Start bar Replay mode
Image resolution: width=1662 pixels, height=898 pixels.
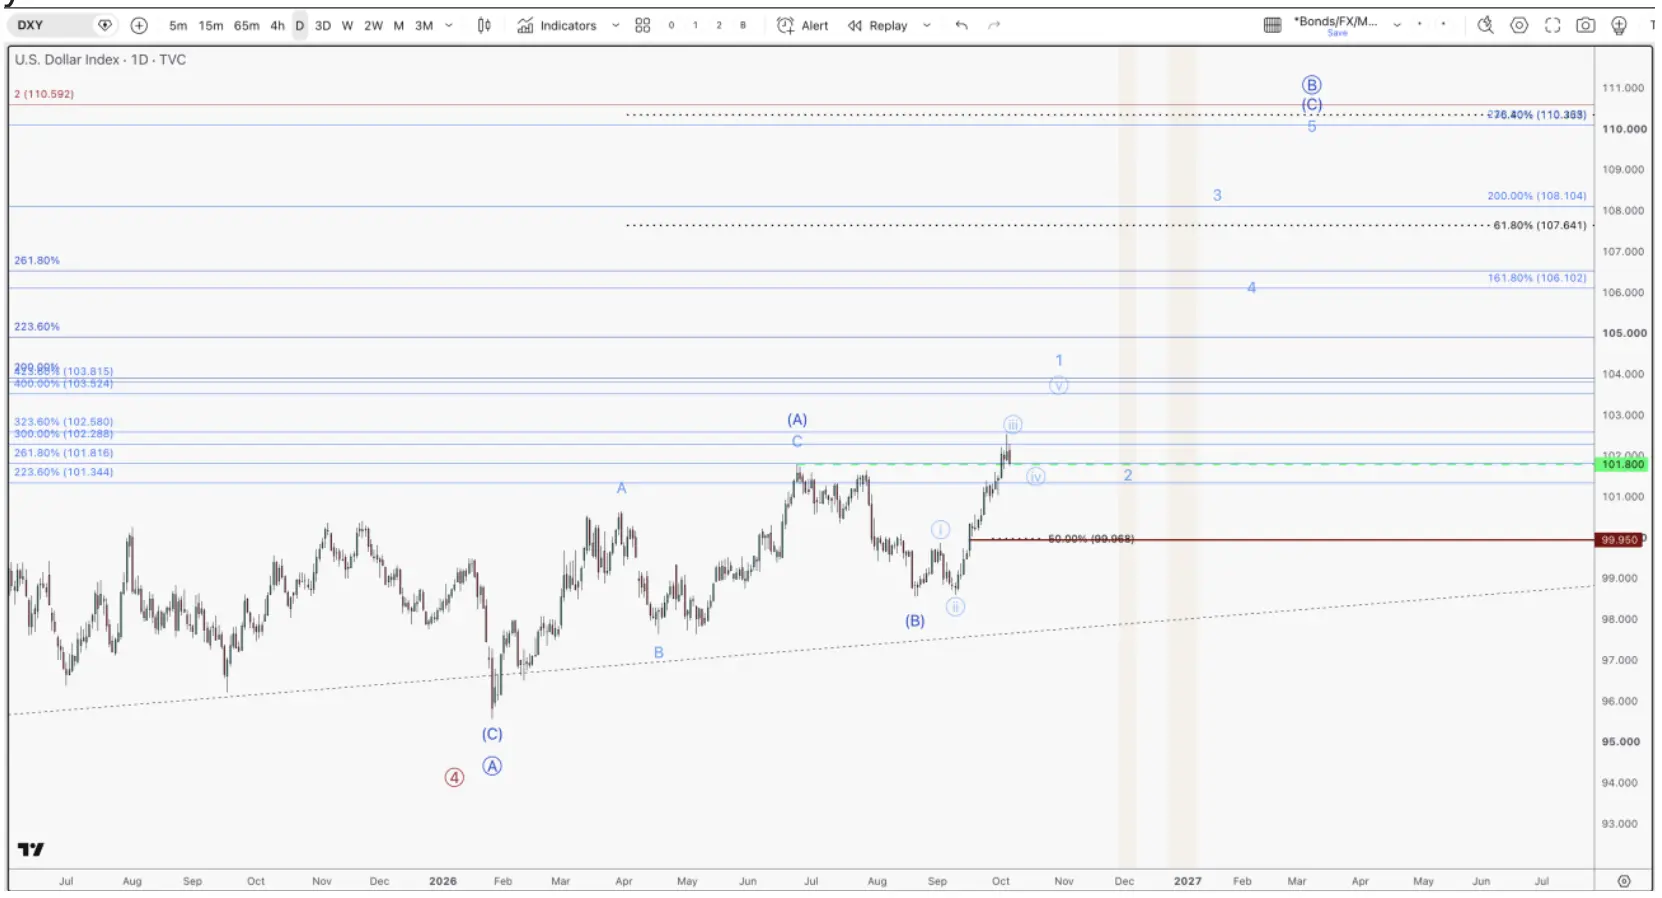[x=878, y=25]
